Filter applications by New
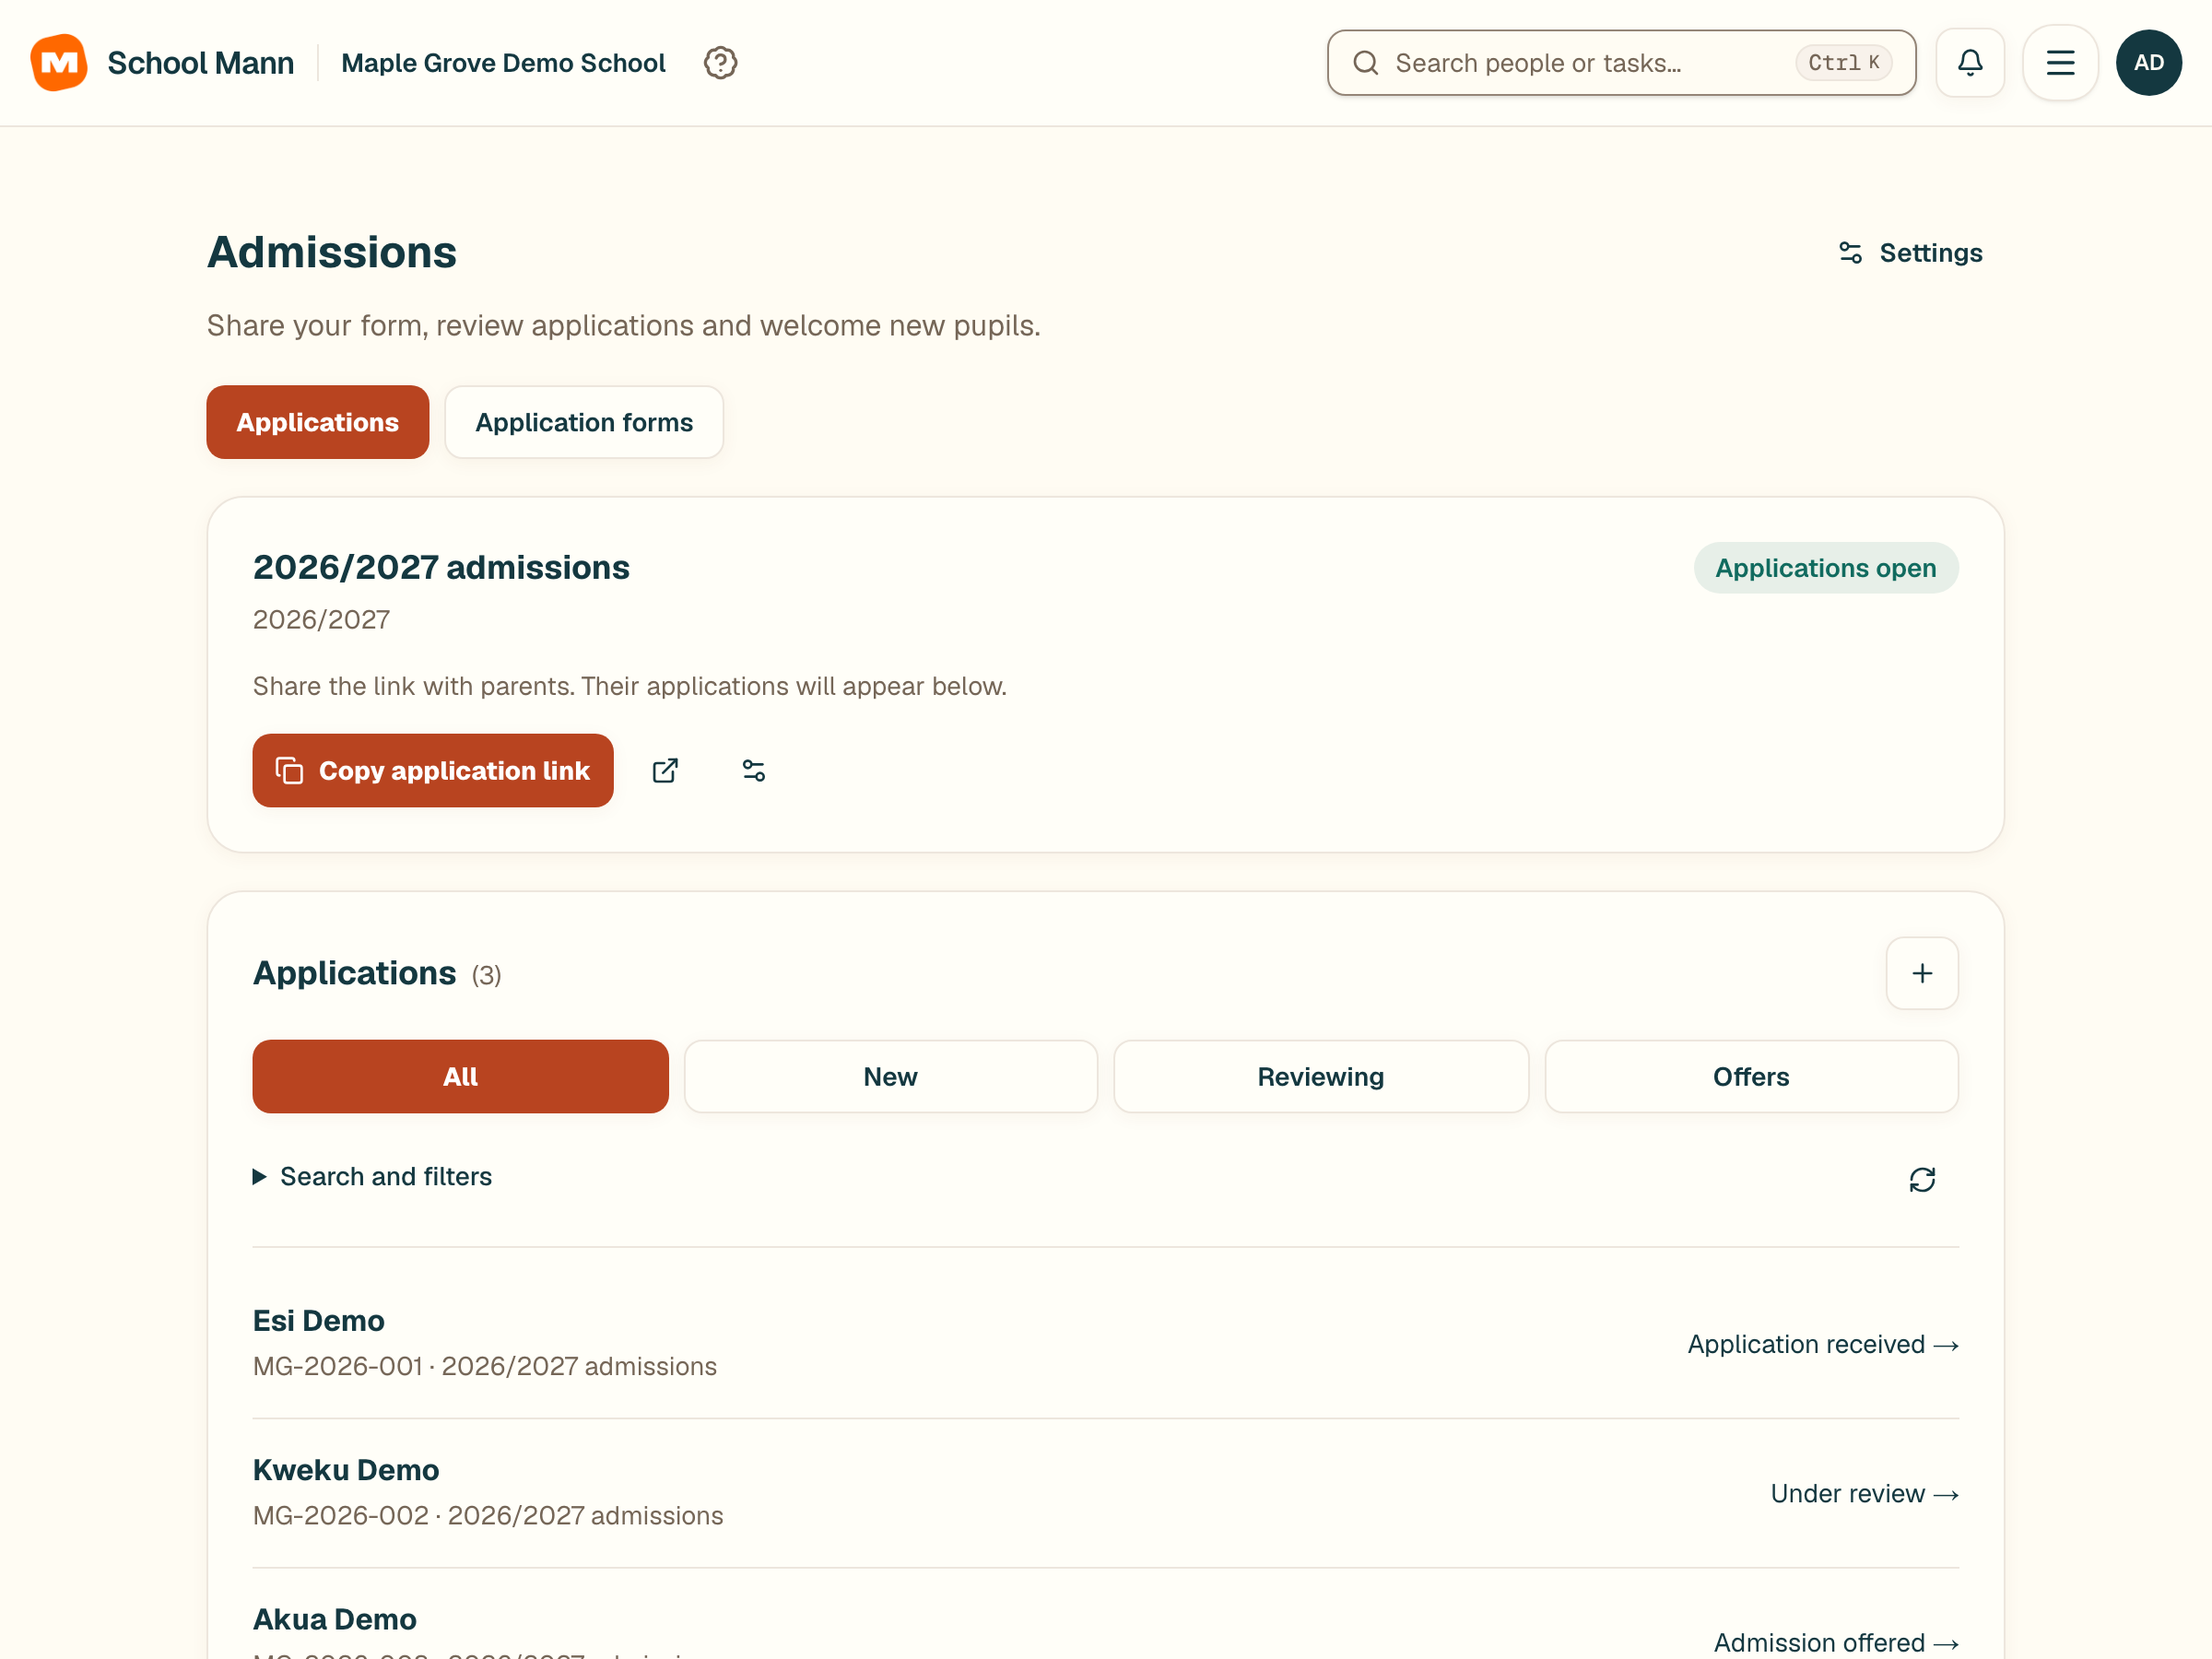The height and width of the screenshot is (1659, 2212). (x=890, y=1076)
